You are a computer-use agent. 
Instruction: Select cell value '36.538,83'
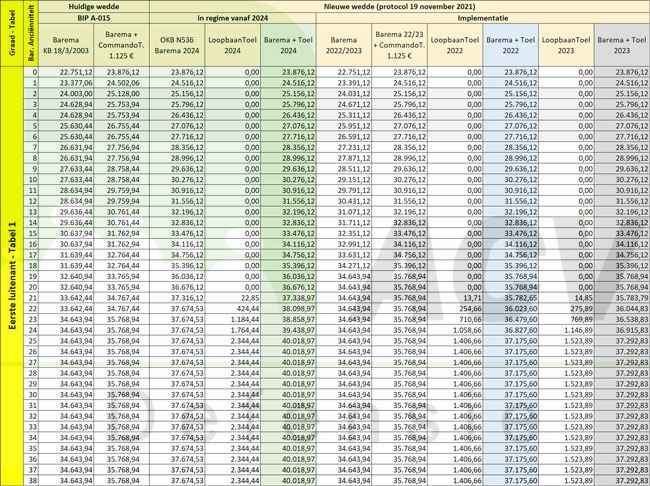pyautogui.click(x=632, y=320)
